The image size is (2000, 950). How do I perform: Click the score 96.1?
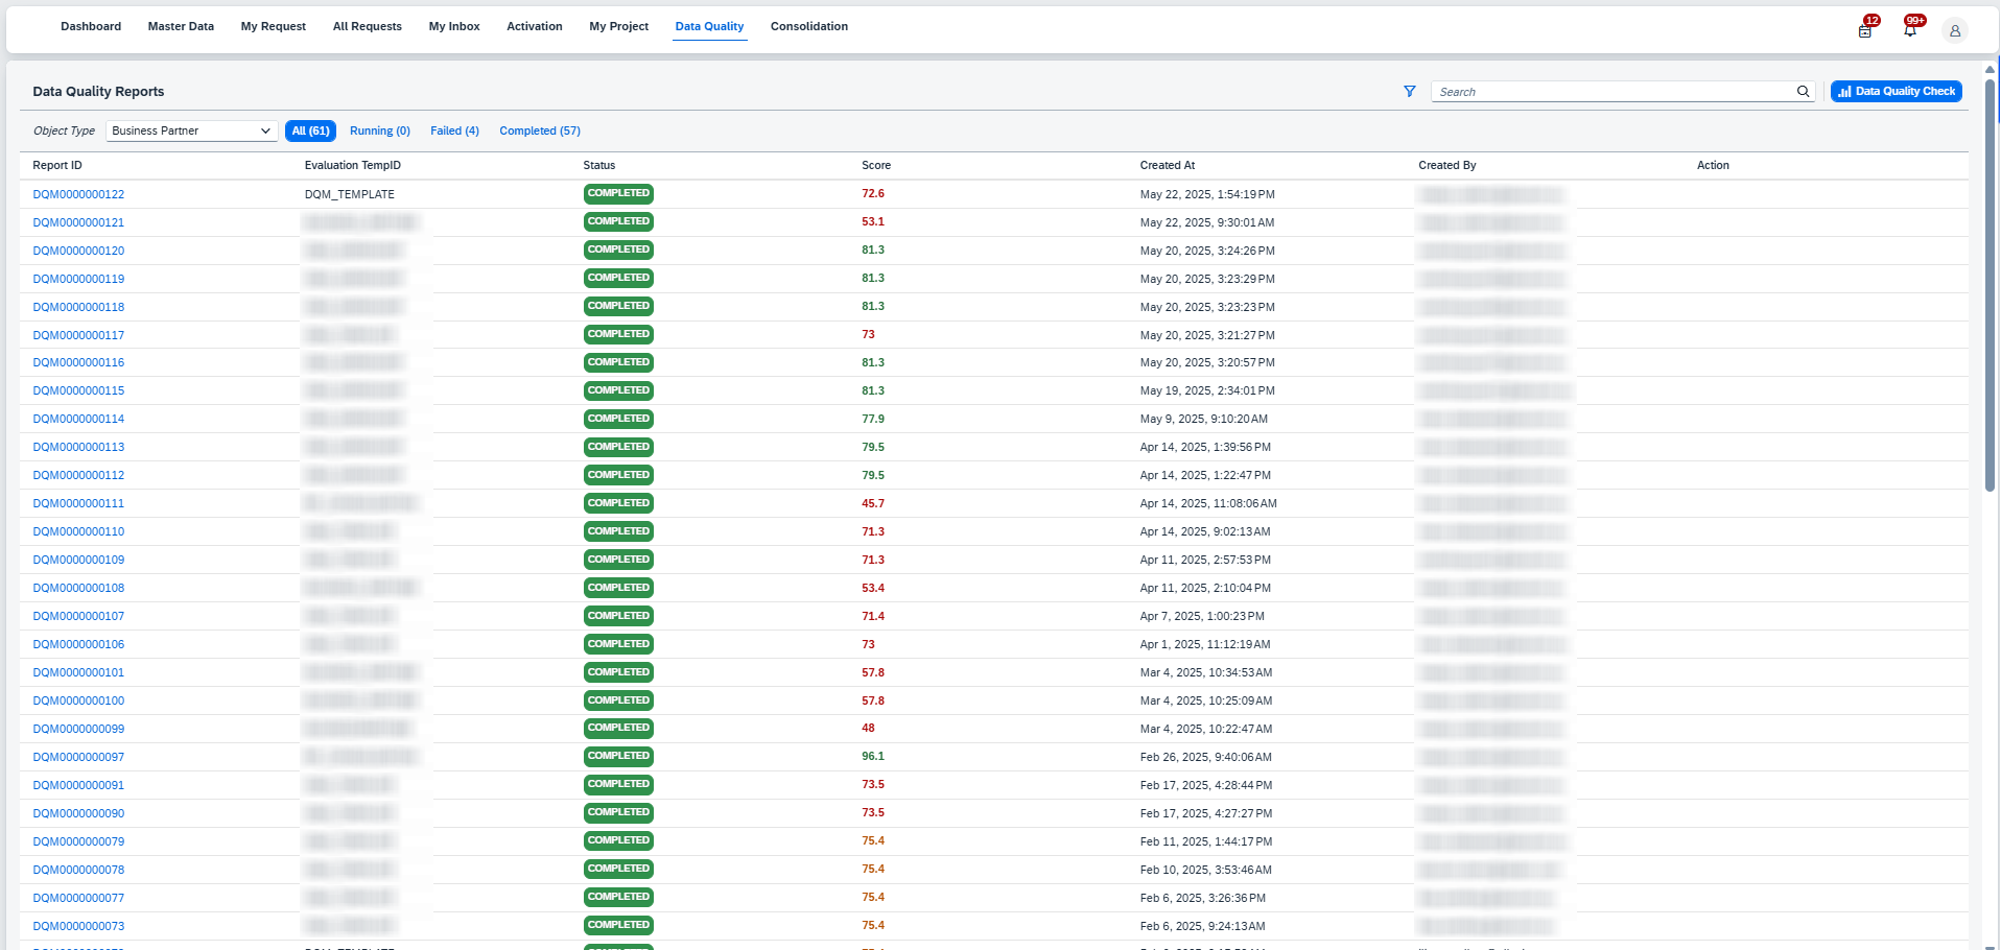pos(873,757)
